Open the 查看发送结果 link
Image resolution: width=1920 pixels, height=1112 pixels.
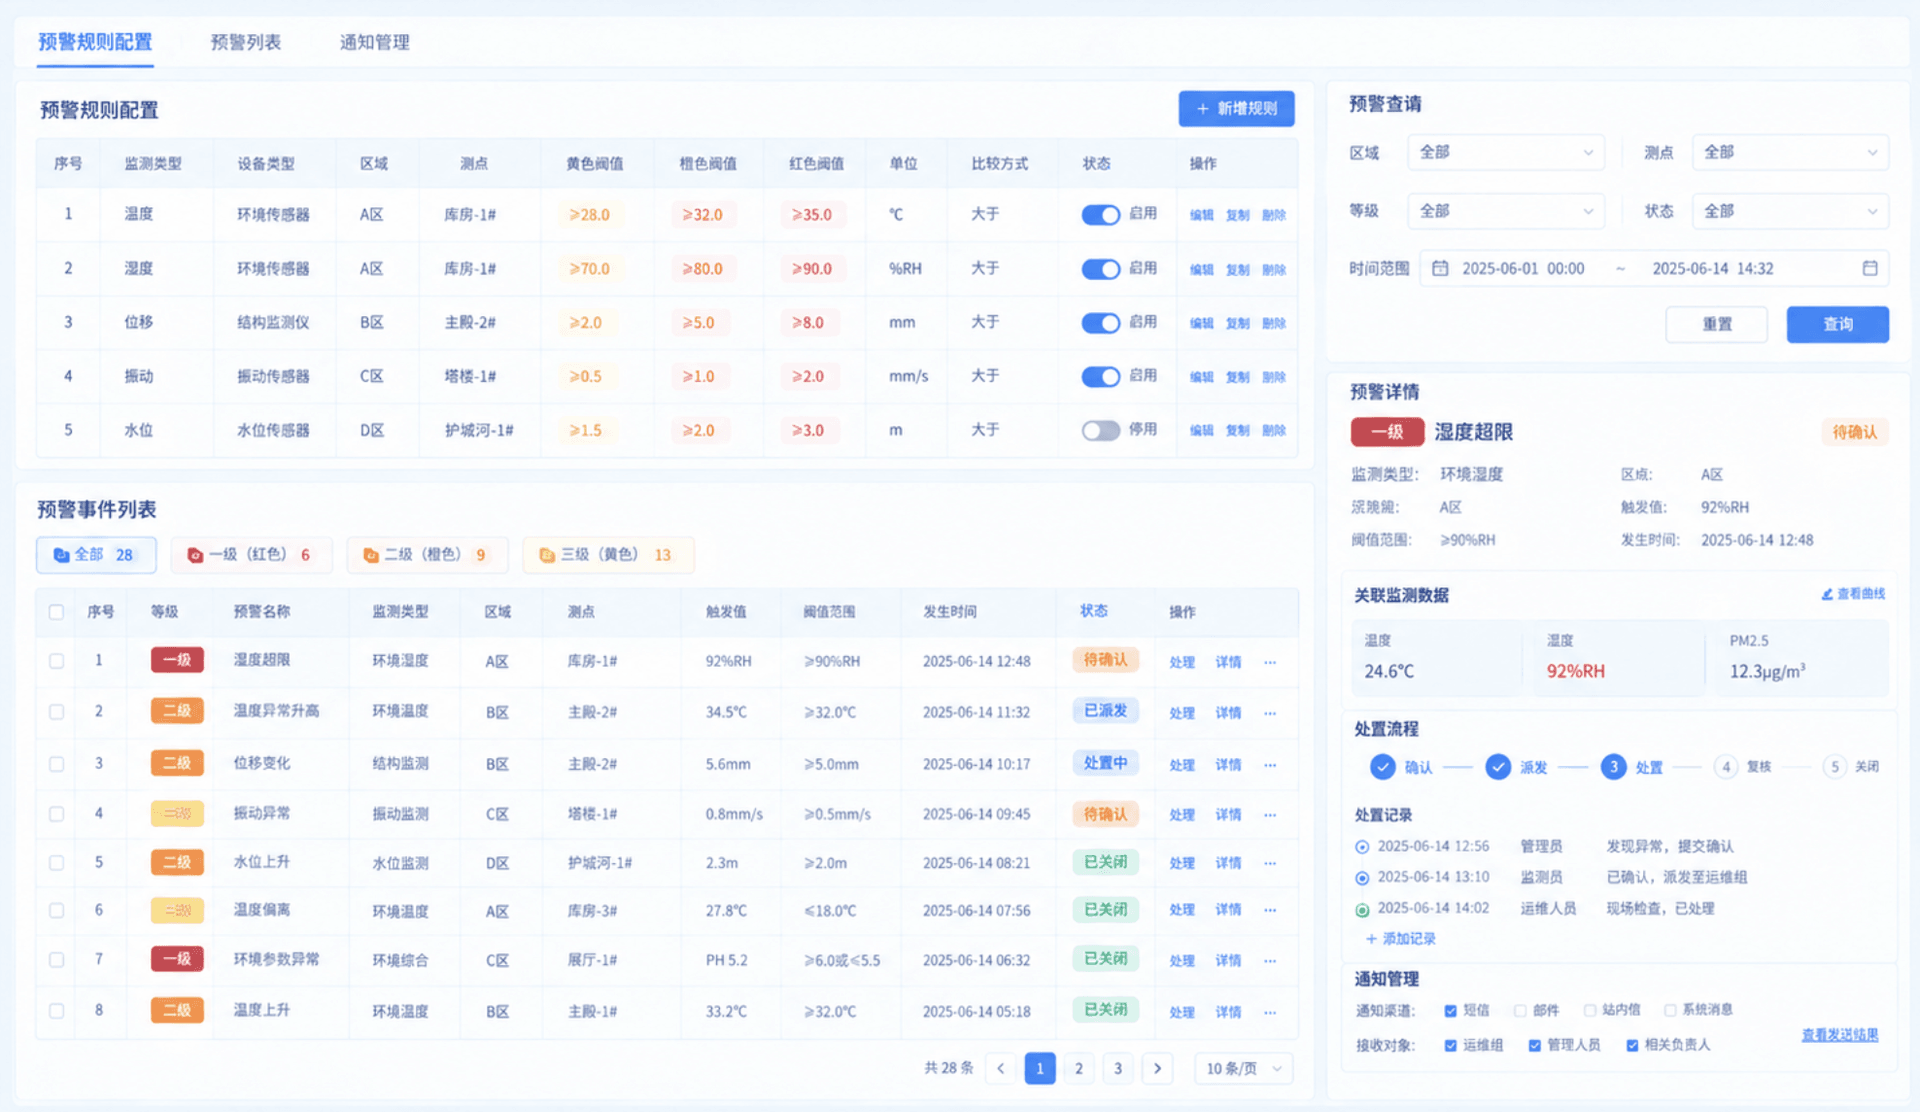[x=1839, y=1035]
